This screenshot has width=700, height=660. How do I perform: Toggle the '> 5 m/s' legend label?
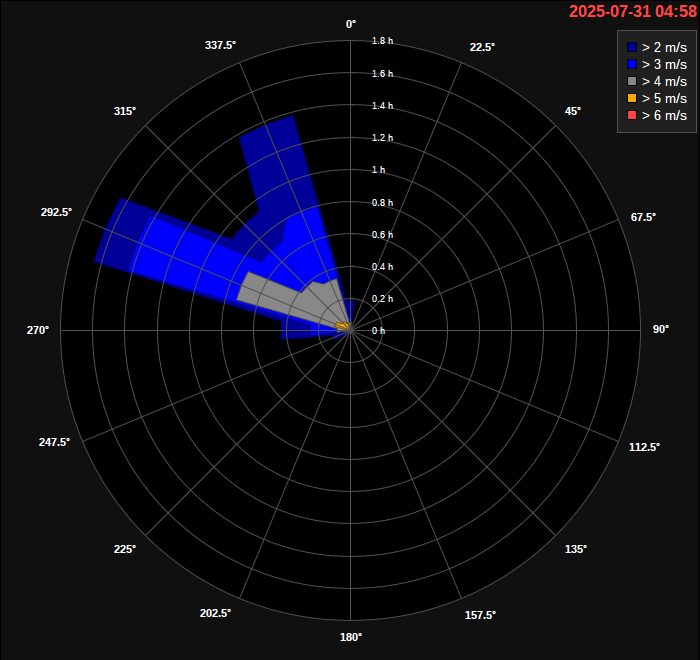(664, 98)
